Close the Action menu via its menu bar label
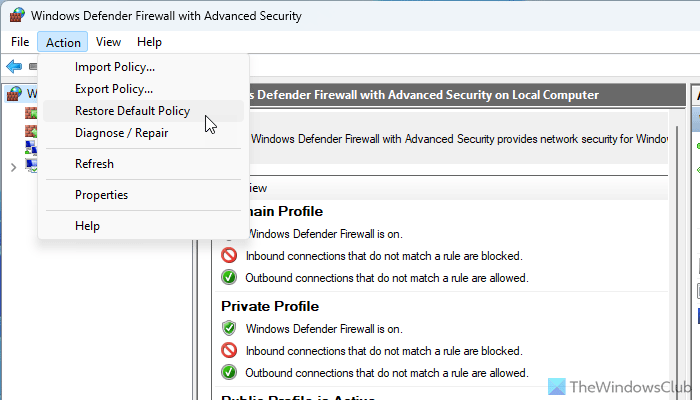Viewport: 700px width, 400px height. (63, 42)
